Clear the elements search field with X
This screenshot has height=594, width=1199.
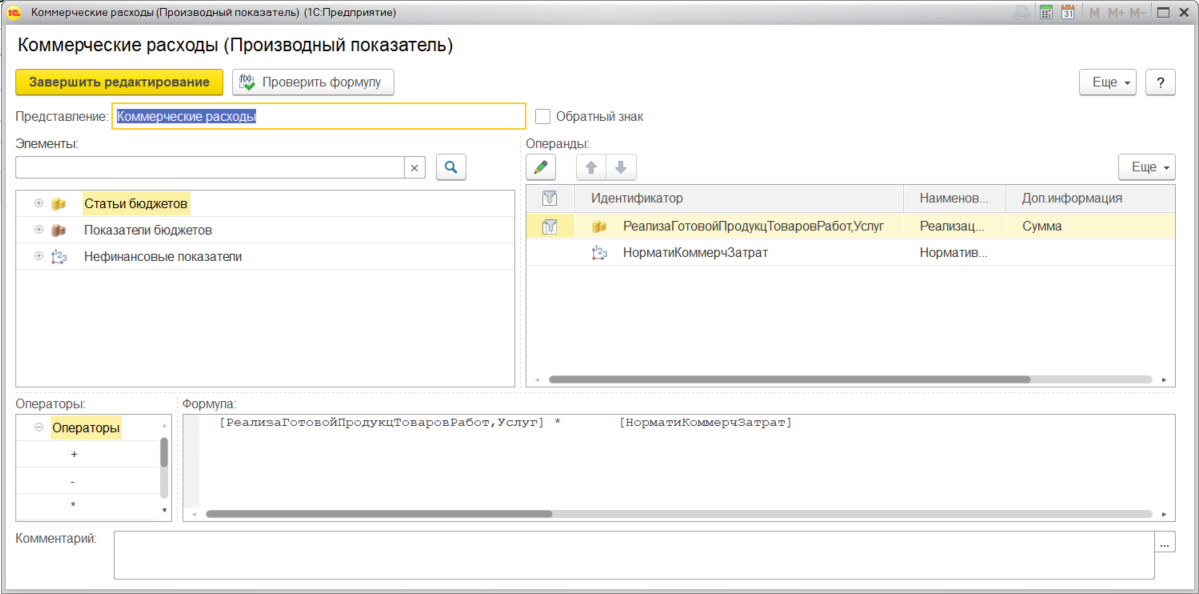pos(414,168)
